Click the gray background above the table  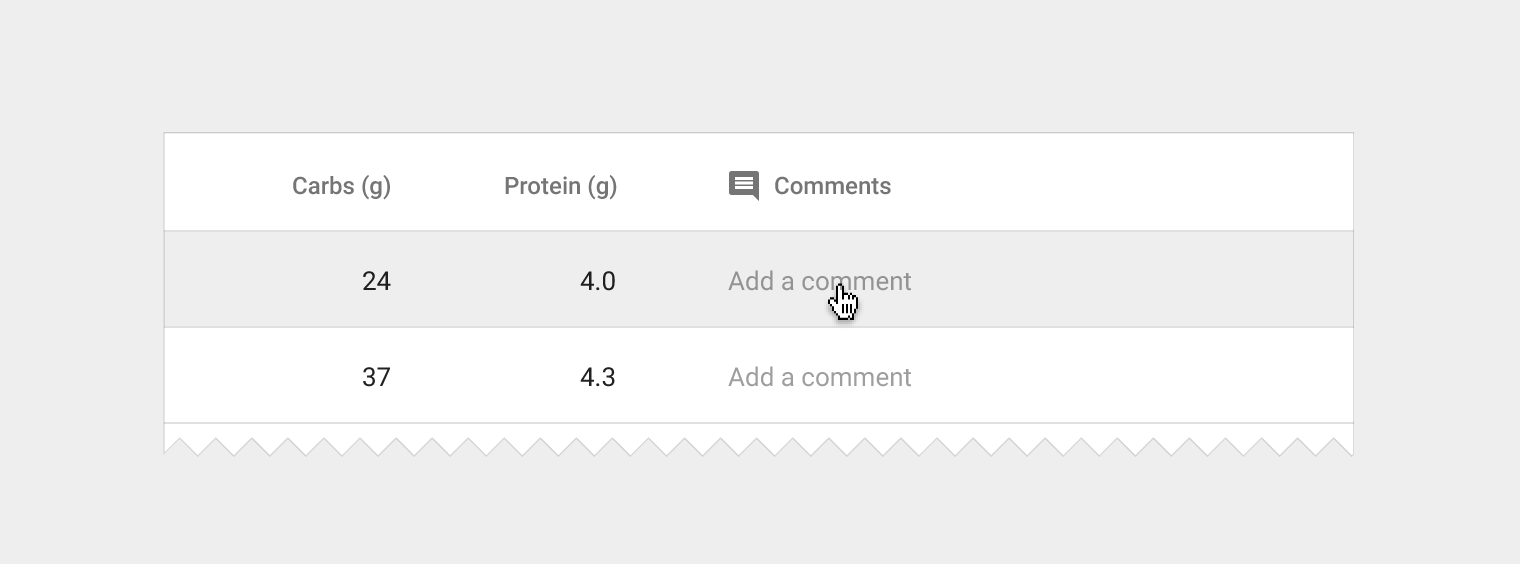(758, 65)
